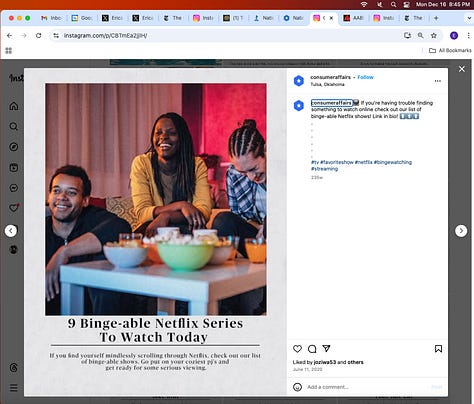The image size is (474, 404).
Task: Open the #bingewatching hashtag
Action: click(393, 162)
